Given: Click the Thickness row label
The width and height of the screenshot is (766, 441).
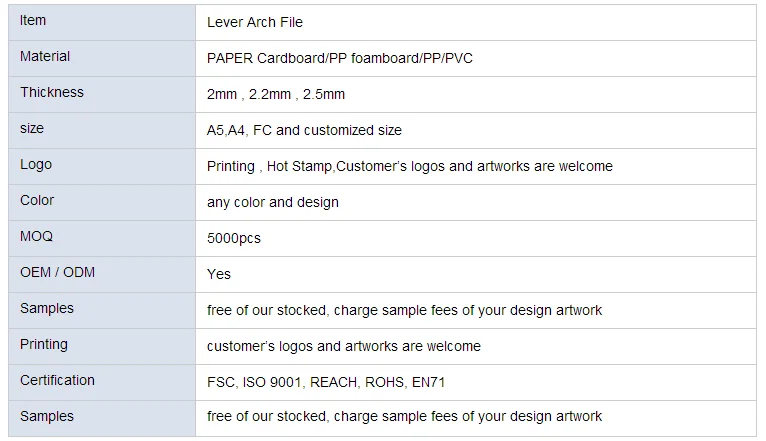Looking at the screenshot, I should pyautogui.click(x=52, y=93).
